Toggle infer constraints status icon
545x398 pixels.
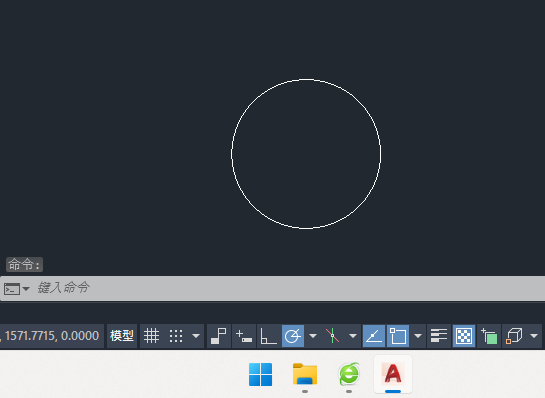219,336
